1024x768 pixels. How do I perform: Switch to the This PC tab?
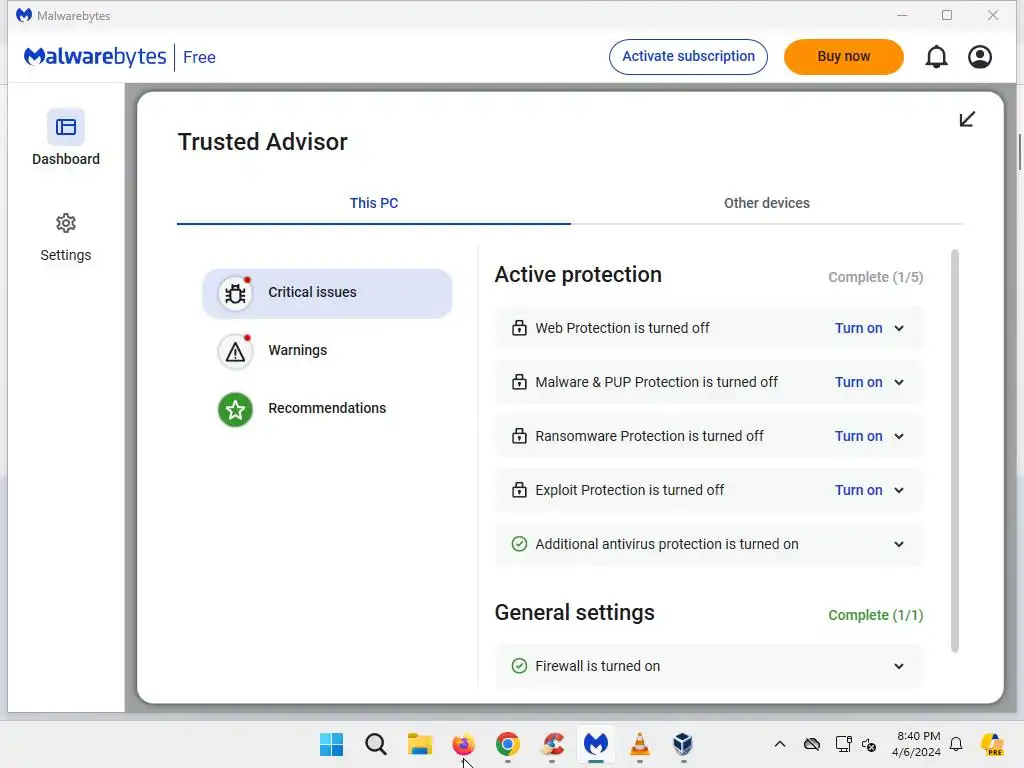point(374,203)
